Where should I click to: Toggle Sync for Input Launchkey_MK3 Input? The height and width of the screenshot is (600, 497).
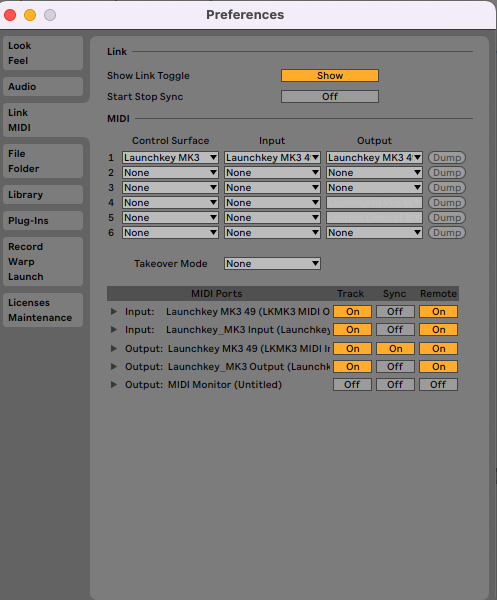(x=395, y=329)
